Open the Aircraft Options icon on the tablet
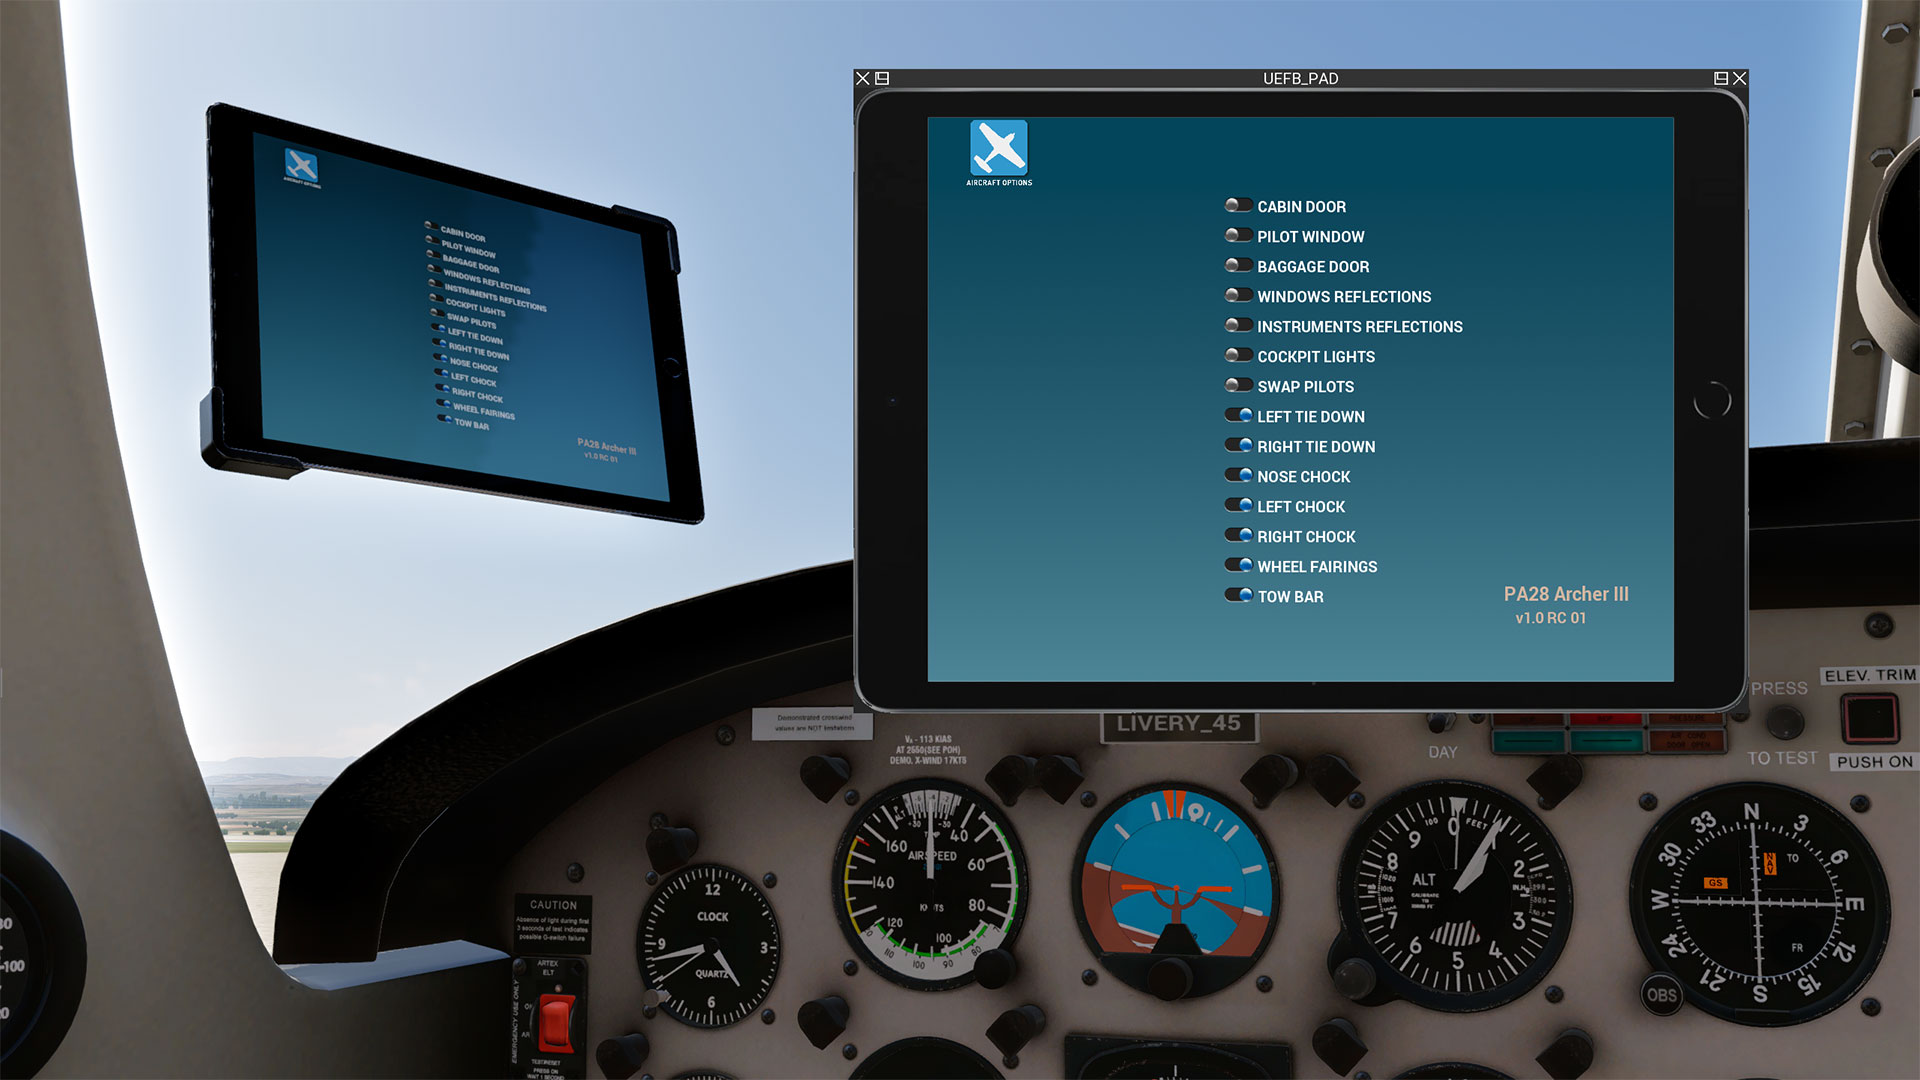This screenshot has width=1920, height=1080. coord(998,150)
